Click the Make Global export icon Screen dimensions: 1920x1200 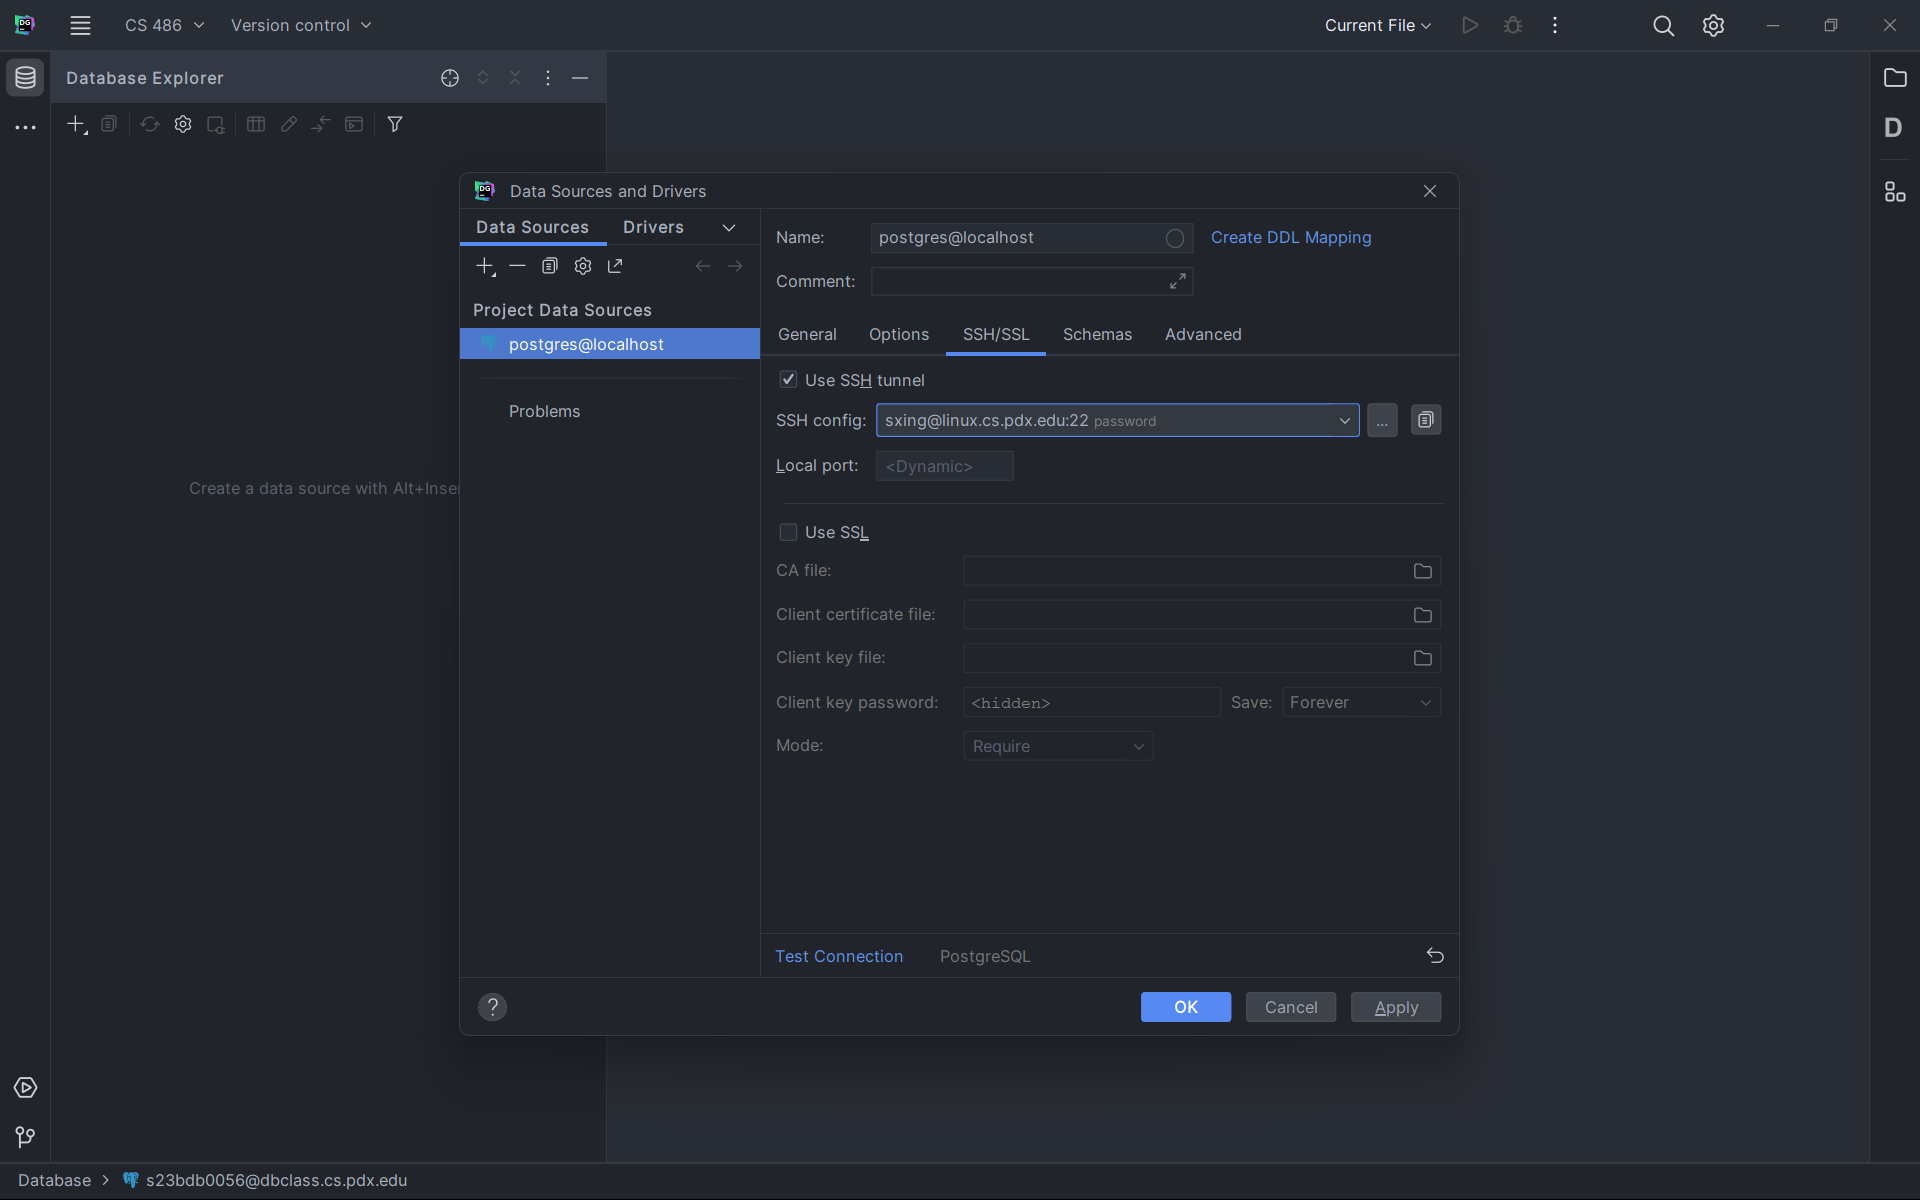click(615, 266)
